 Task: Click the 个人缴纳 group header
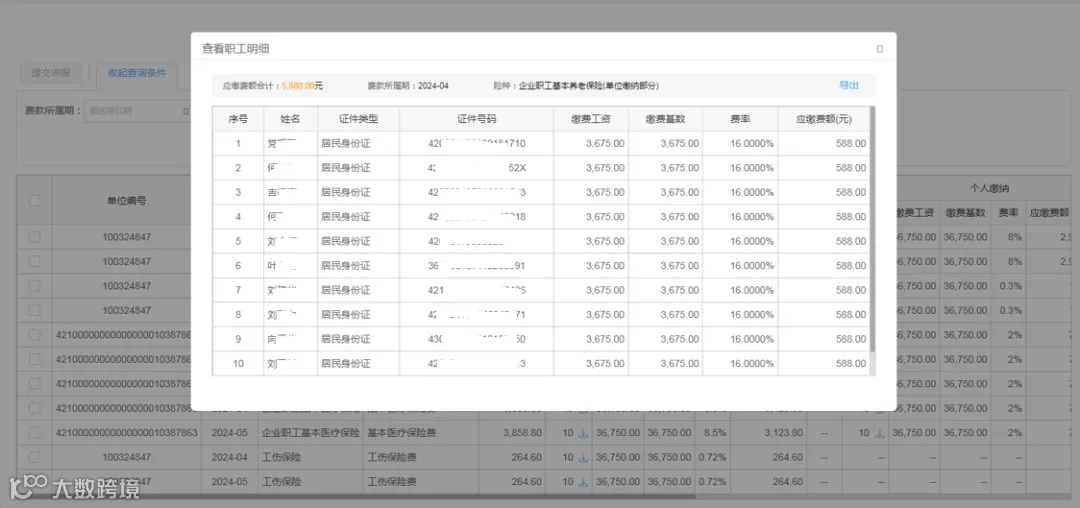click(x=989, y=188)
